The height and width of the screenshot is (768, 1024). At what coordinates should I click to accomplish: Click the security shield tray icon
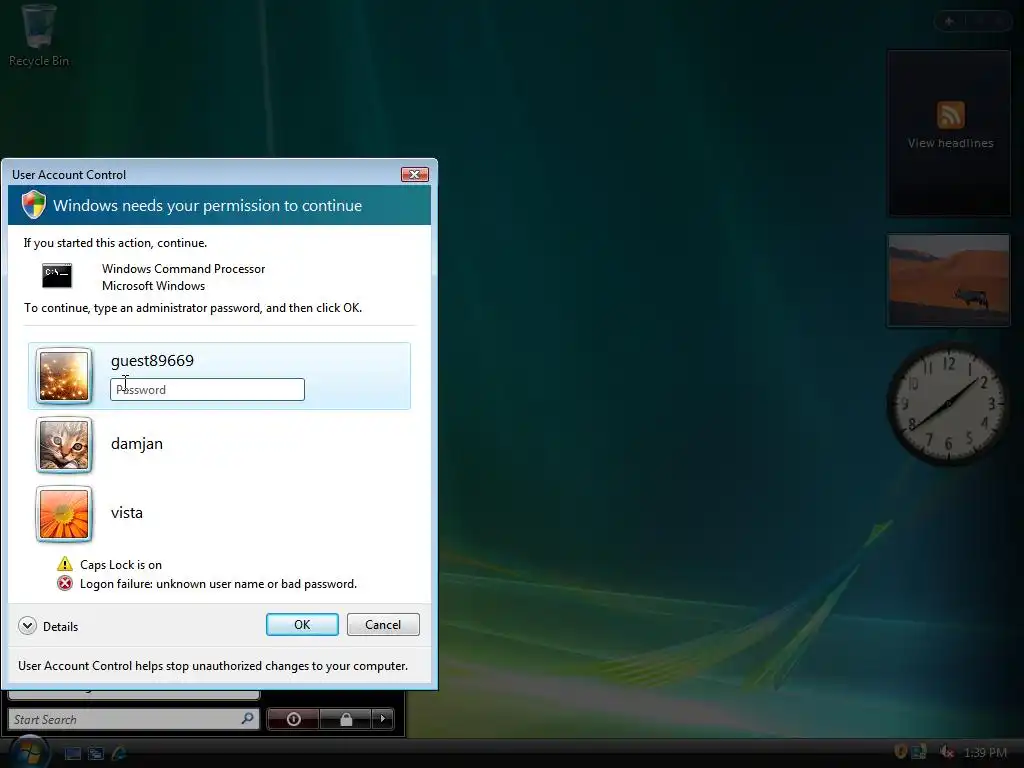tap(901, 752)
